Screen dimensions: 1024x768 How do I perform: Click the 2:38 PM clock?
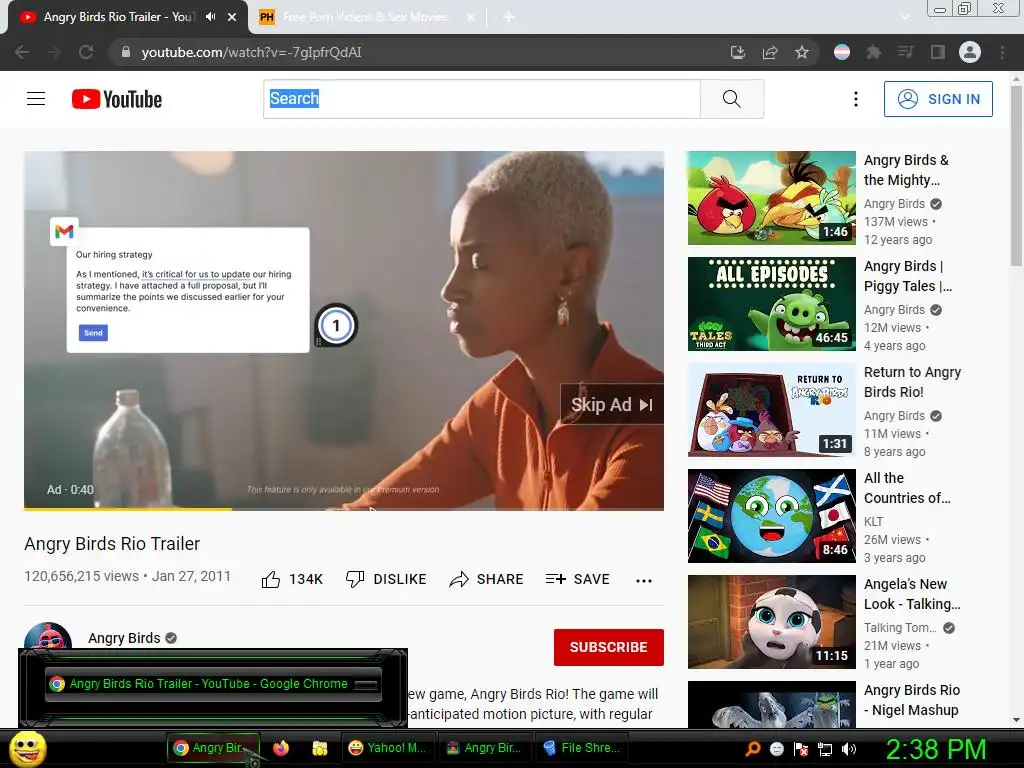coord(936,749)
